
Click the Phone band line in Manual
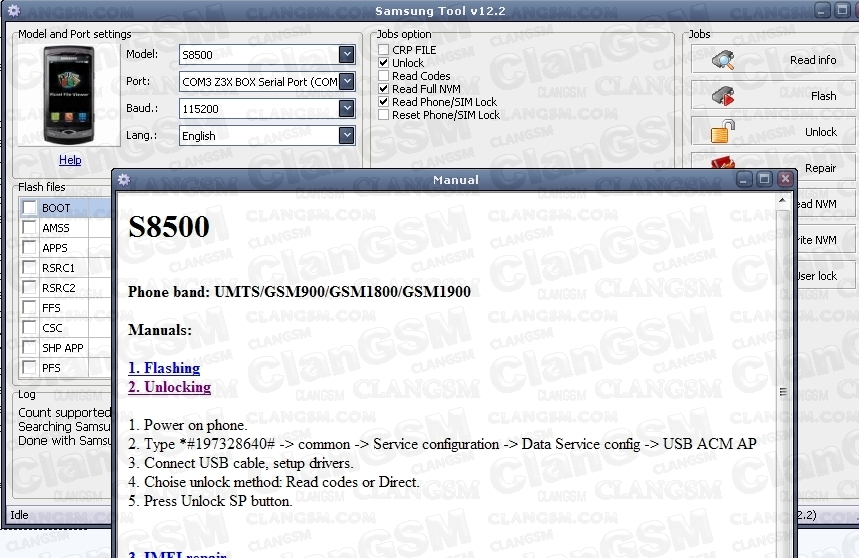click(299, 291)
